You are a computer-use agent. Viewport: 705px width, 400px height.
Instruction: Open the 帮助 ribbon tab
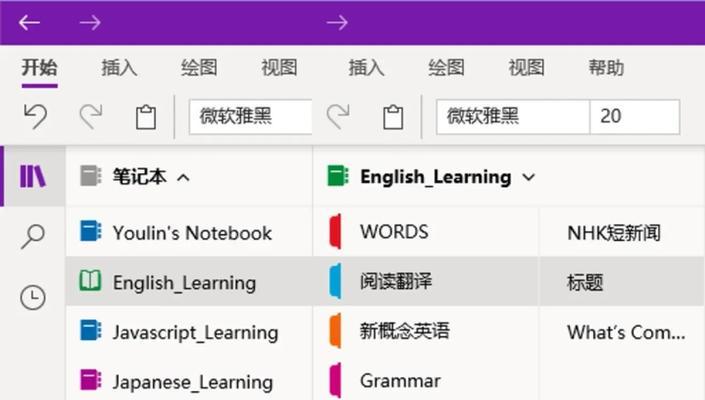(x=606, y=68)
